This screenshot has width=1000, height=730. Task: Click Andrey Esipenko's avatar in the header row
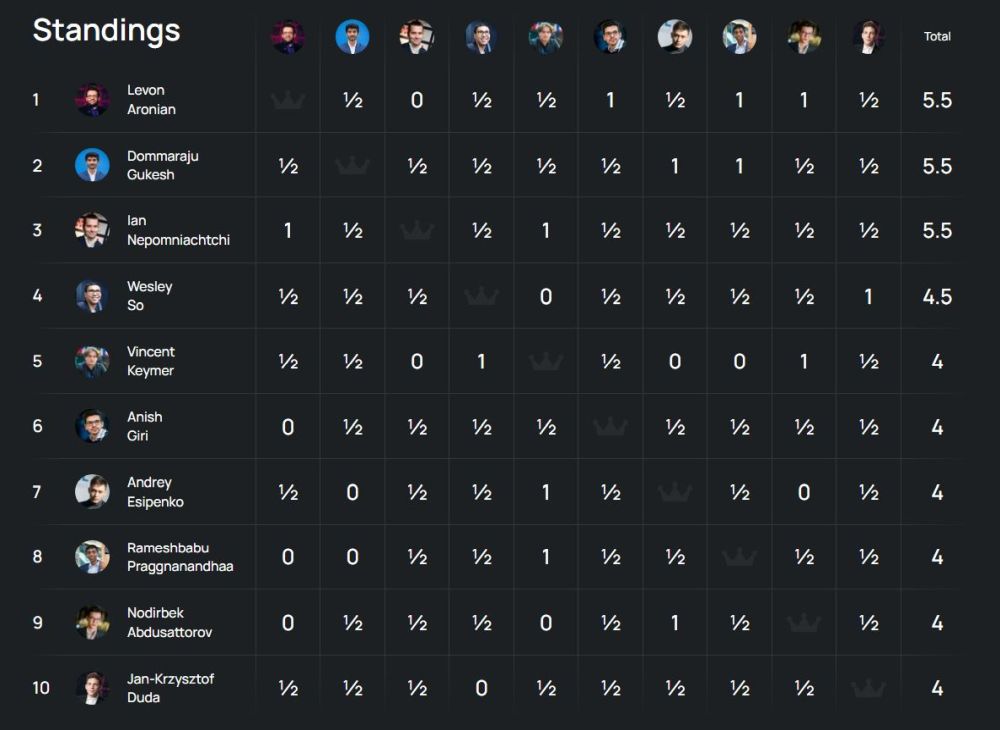pos(675,37)
